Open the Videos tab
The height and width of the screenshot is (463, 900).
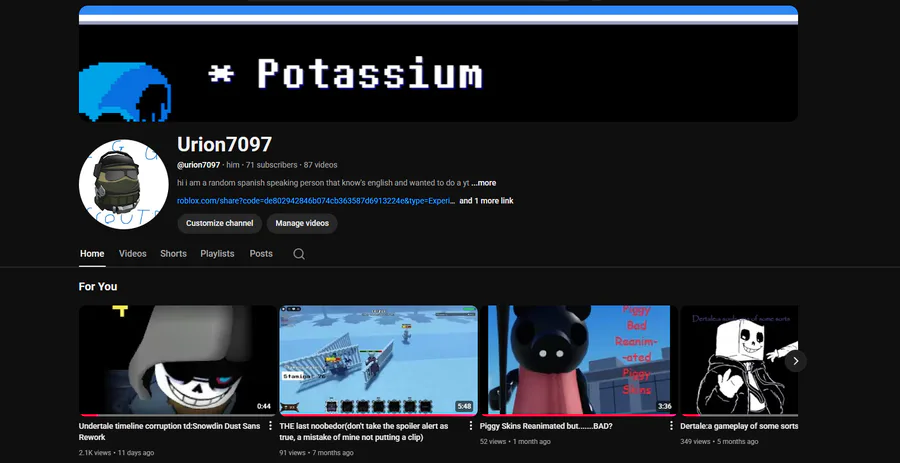[133, 254]
